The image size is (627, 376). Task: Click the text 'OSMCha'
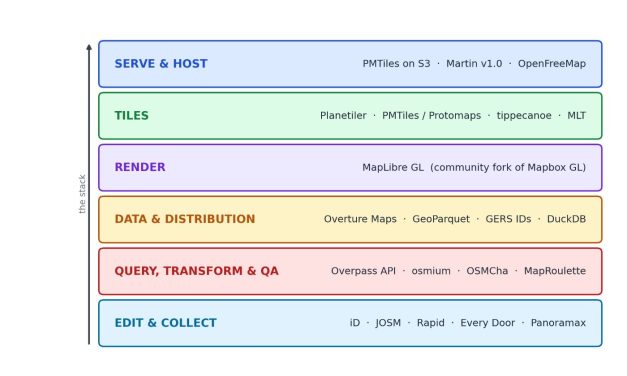tap(487, 271)
